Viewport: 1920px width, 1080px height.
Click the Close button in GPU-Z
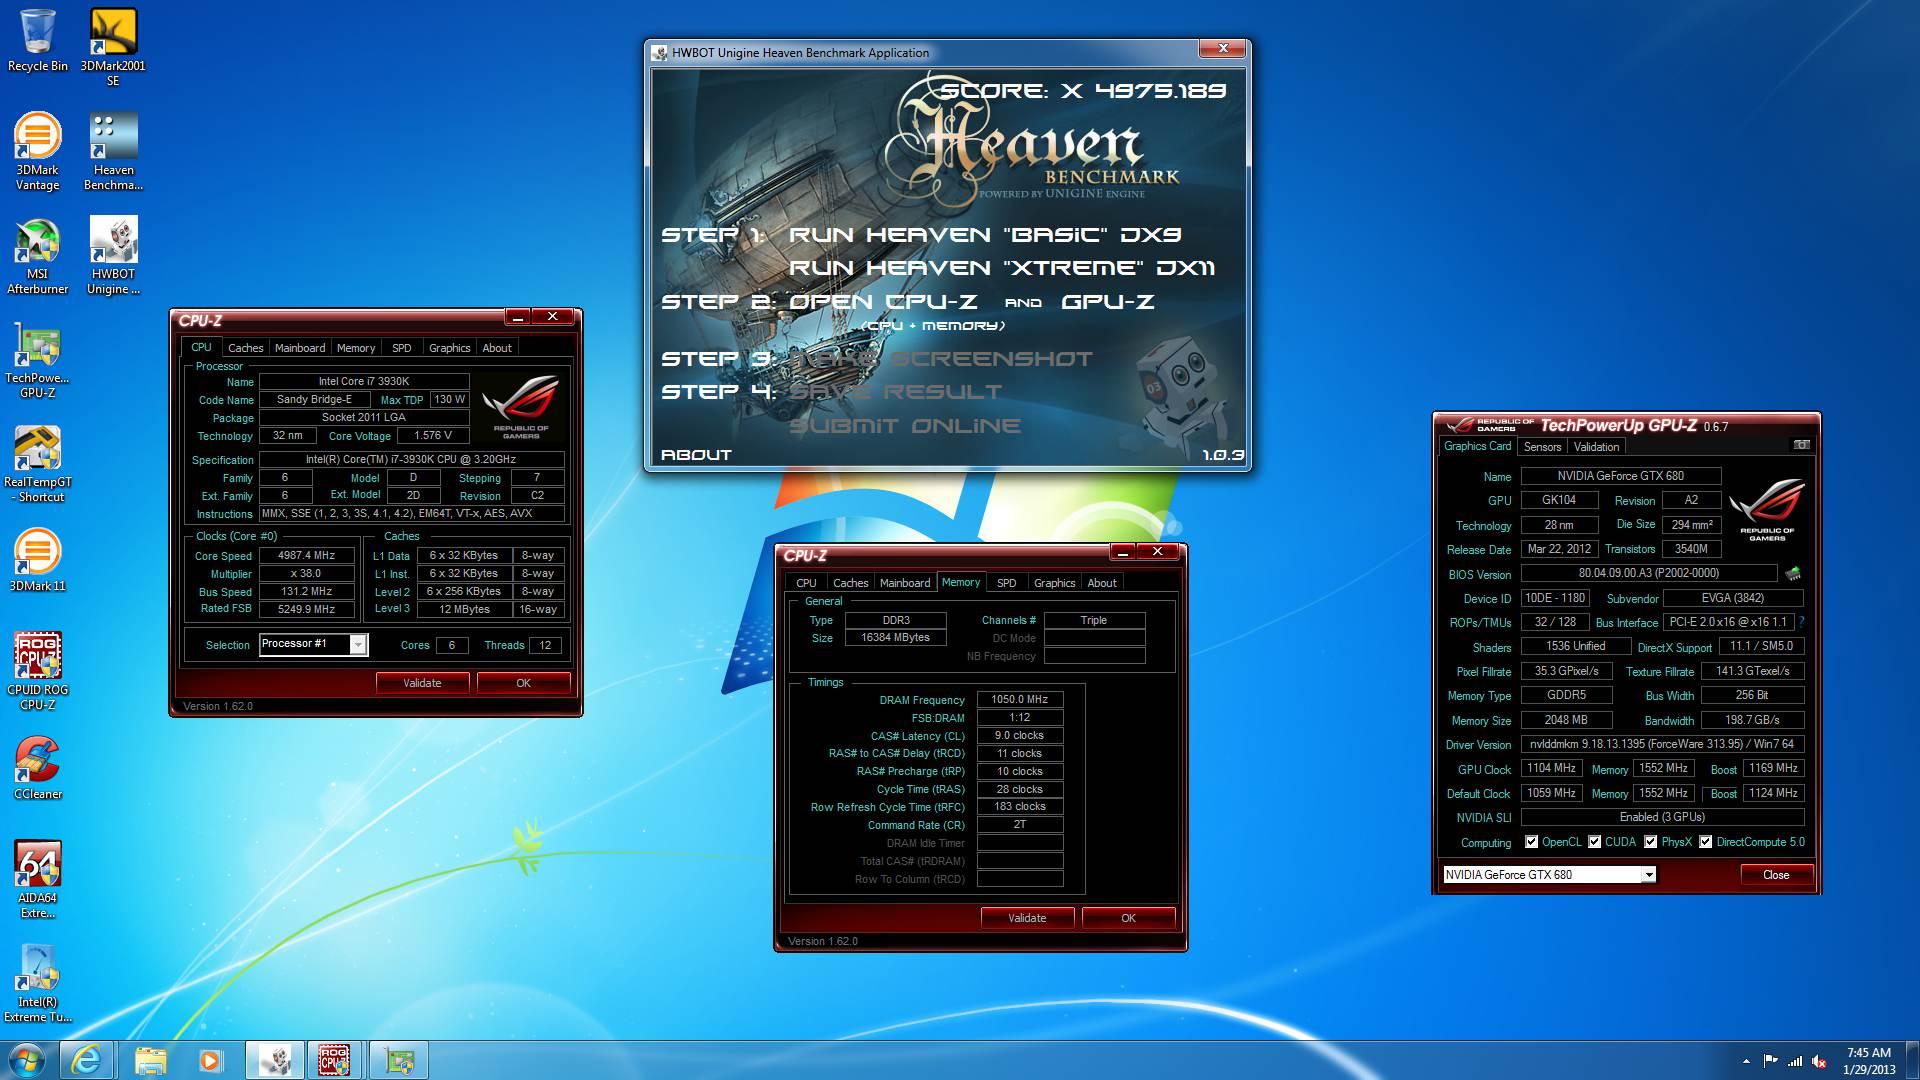click(1776, 875)
